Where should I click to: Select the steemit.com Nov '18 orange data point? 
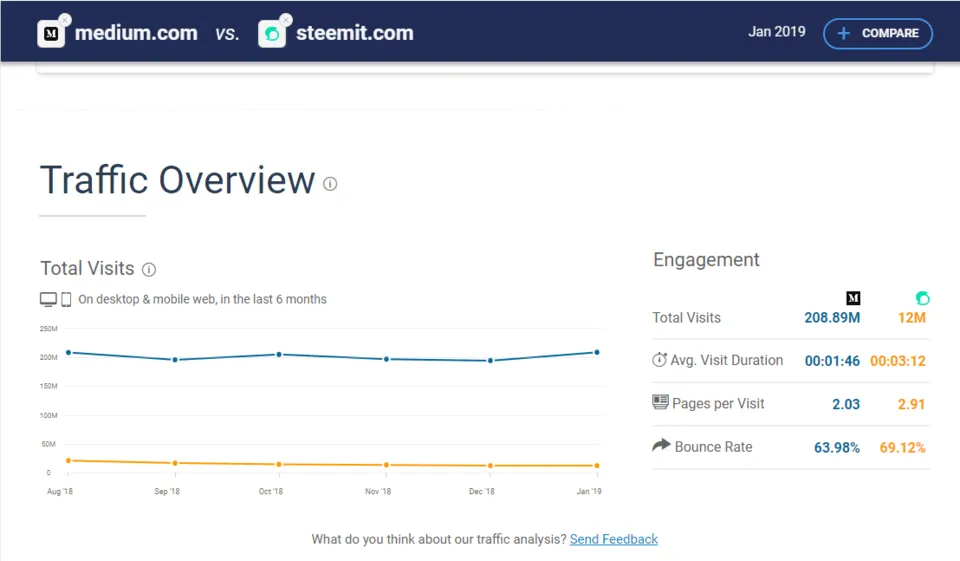pos(386,465)
